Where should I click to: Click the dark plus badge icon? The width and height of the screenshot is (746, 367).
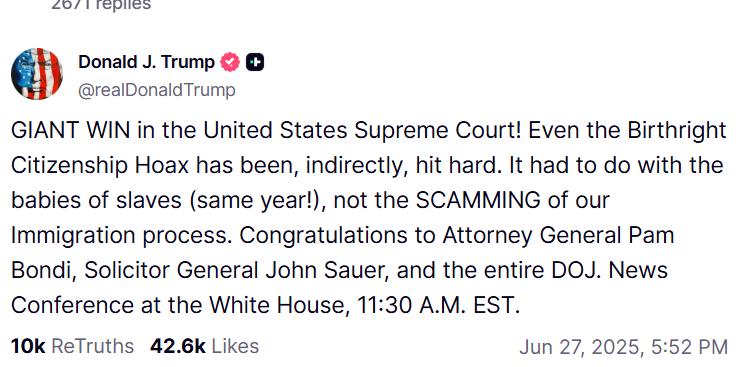pos(255,62)
